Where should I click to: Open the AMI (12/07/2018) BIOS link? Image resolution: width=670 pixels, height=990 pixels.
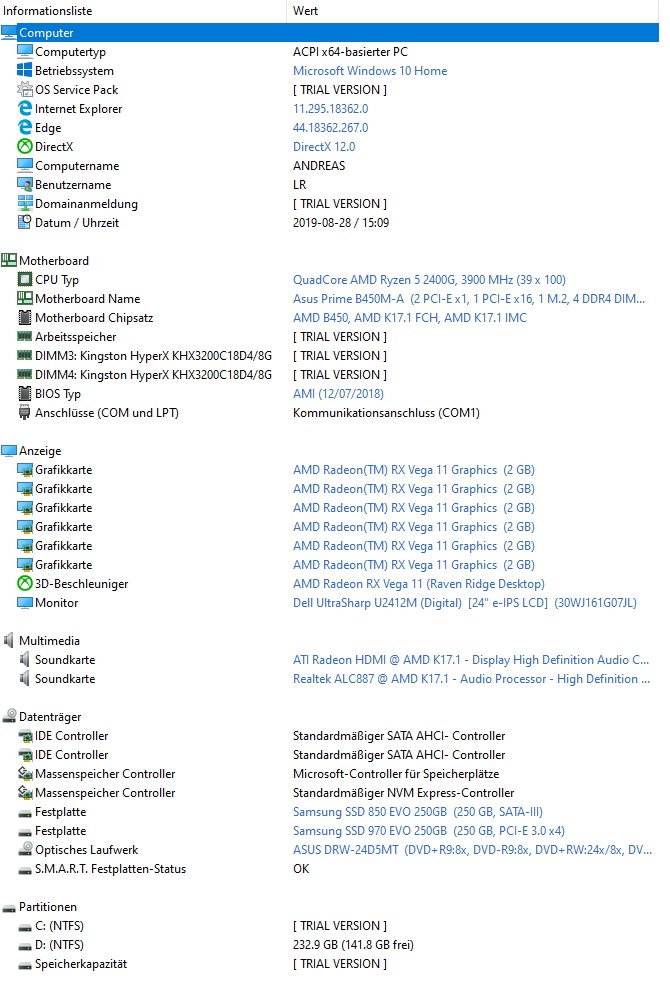(338, 393)
